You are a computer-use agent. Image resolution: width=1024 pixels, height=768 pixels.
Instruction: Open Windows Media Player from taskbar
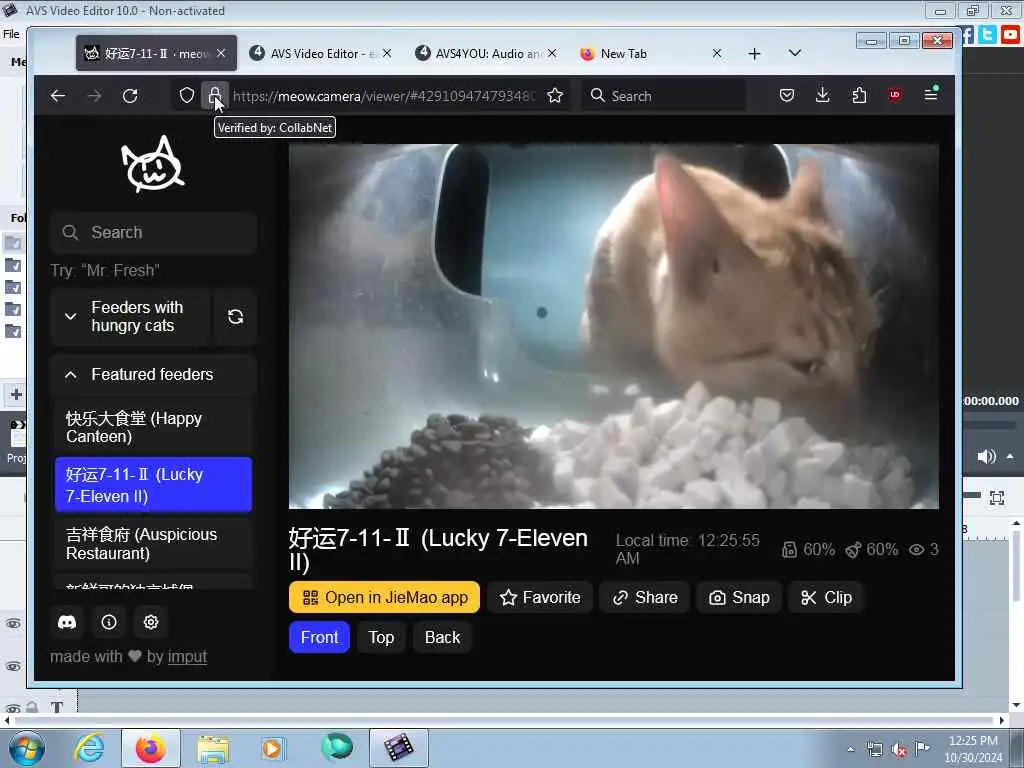pyautogui.click(x=272, y=748)
